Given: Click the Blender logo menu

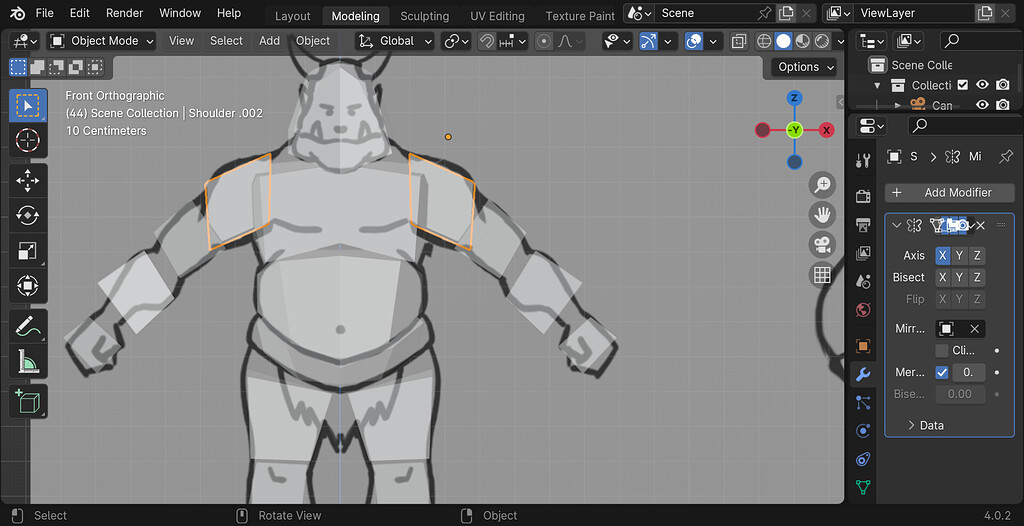Looking at the screenshot, I should [17, 13].
